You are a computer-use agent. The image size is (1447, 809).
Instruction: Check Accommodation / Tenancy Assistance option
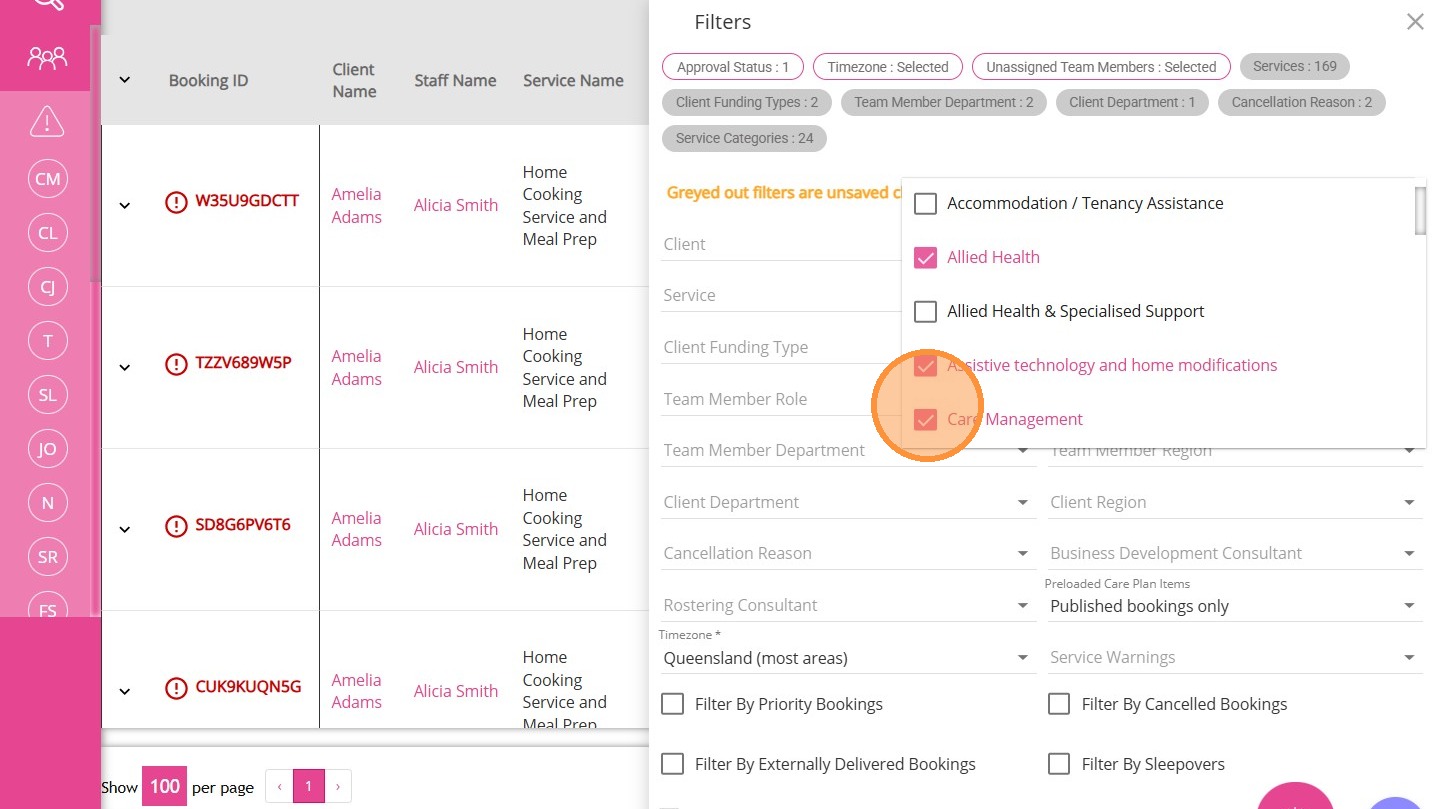tap(926, 204)
